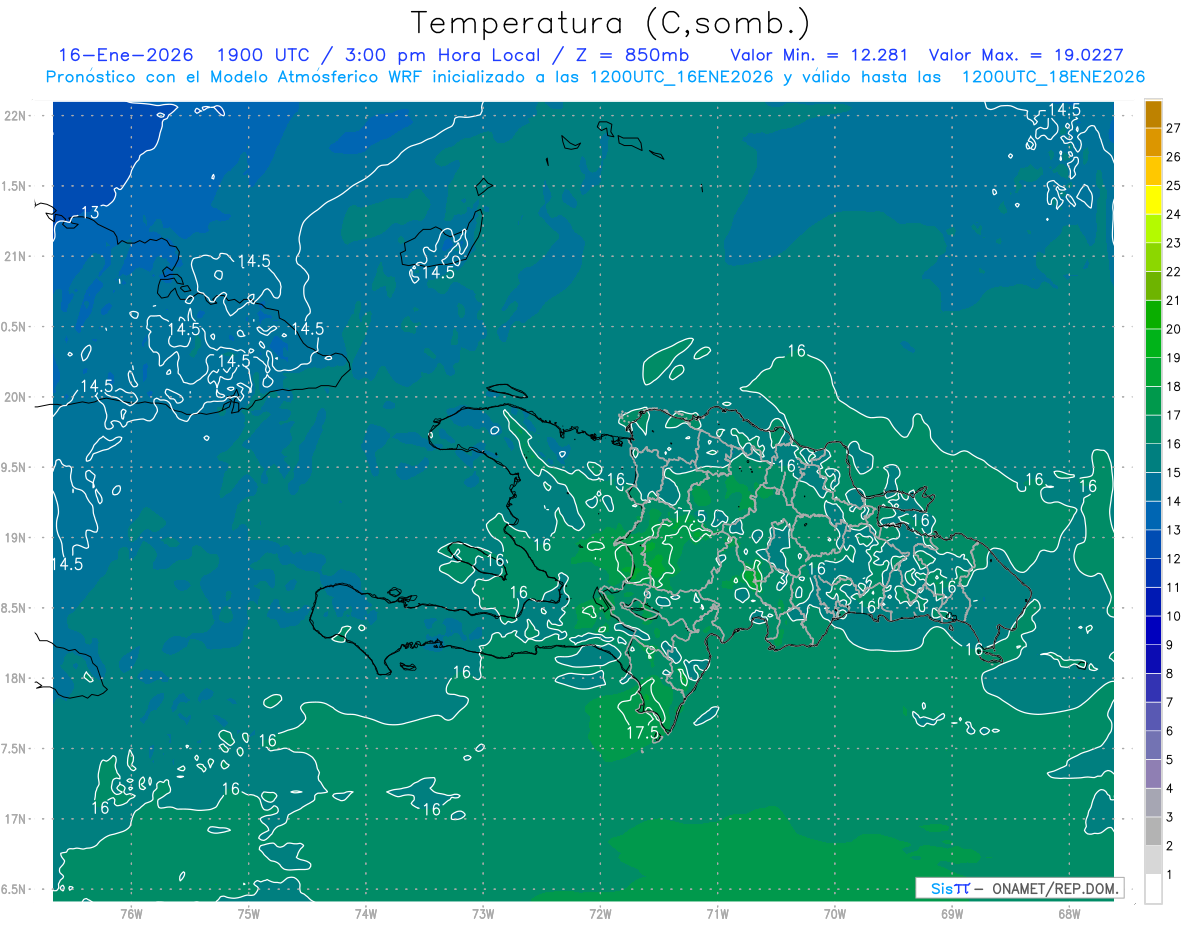Click the white bottom swatch of color scale
This screenshot has width=1200, height=927.
click(x=1153, y=888)
